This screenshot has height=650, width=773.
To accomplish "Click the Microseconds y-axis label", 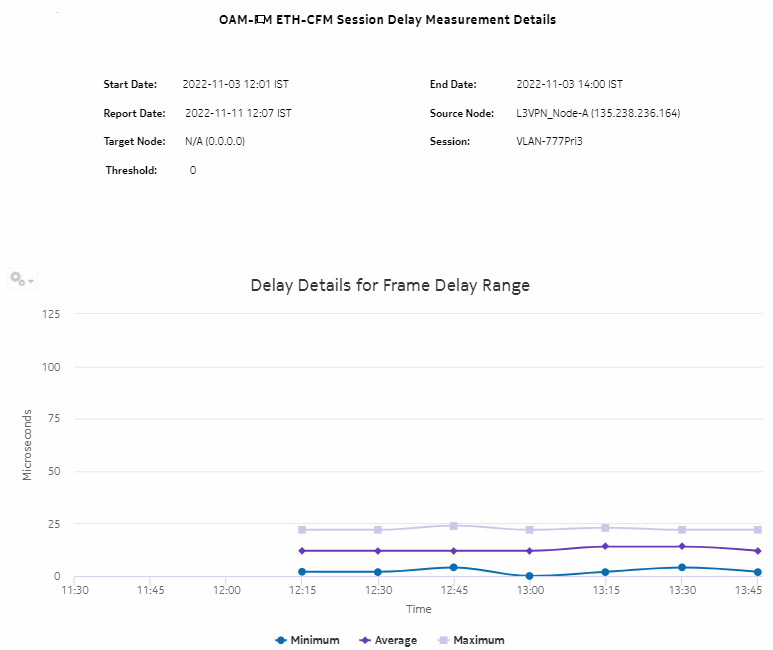I will pyautogui.click(x=27, y=445).
